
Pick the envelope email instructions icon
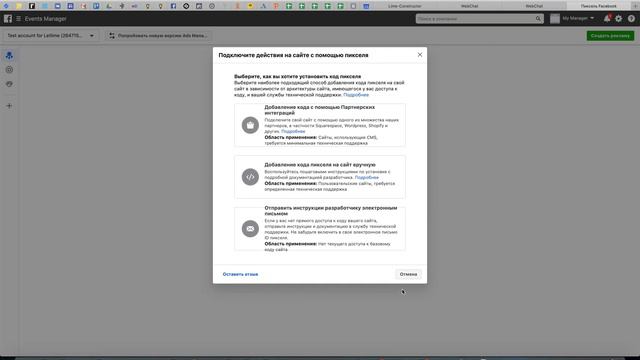250,229
